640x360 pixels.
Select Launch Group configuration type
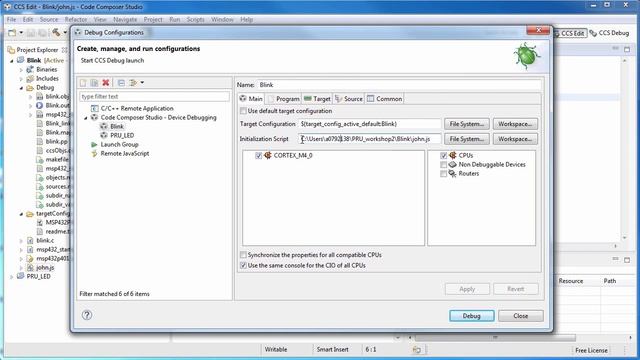pos(119,144)
